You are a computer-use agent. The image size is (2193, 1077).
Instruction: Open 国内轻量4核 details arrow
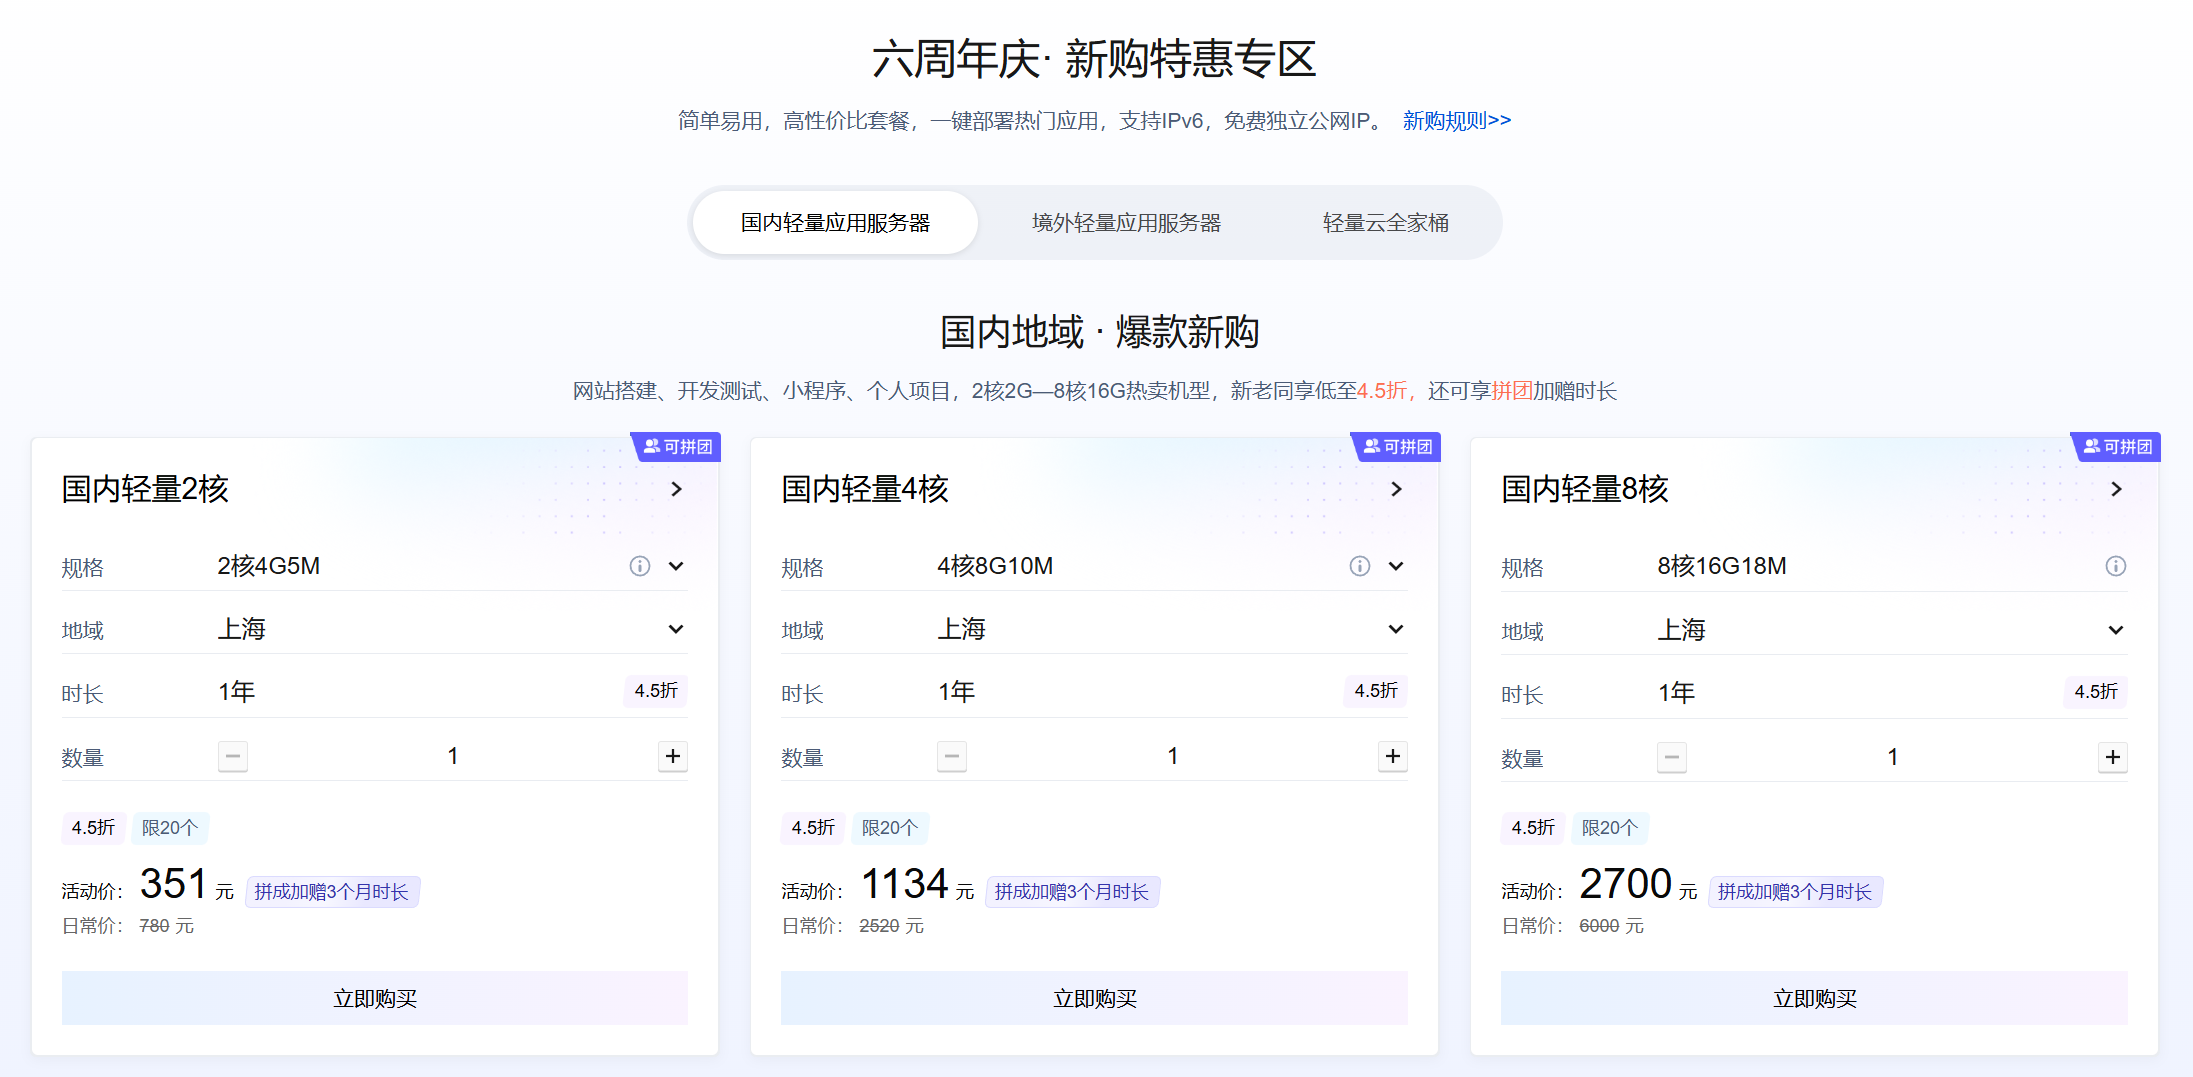1397,489
